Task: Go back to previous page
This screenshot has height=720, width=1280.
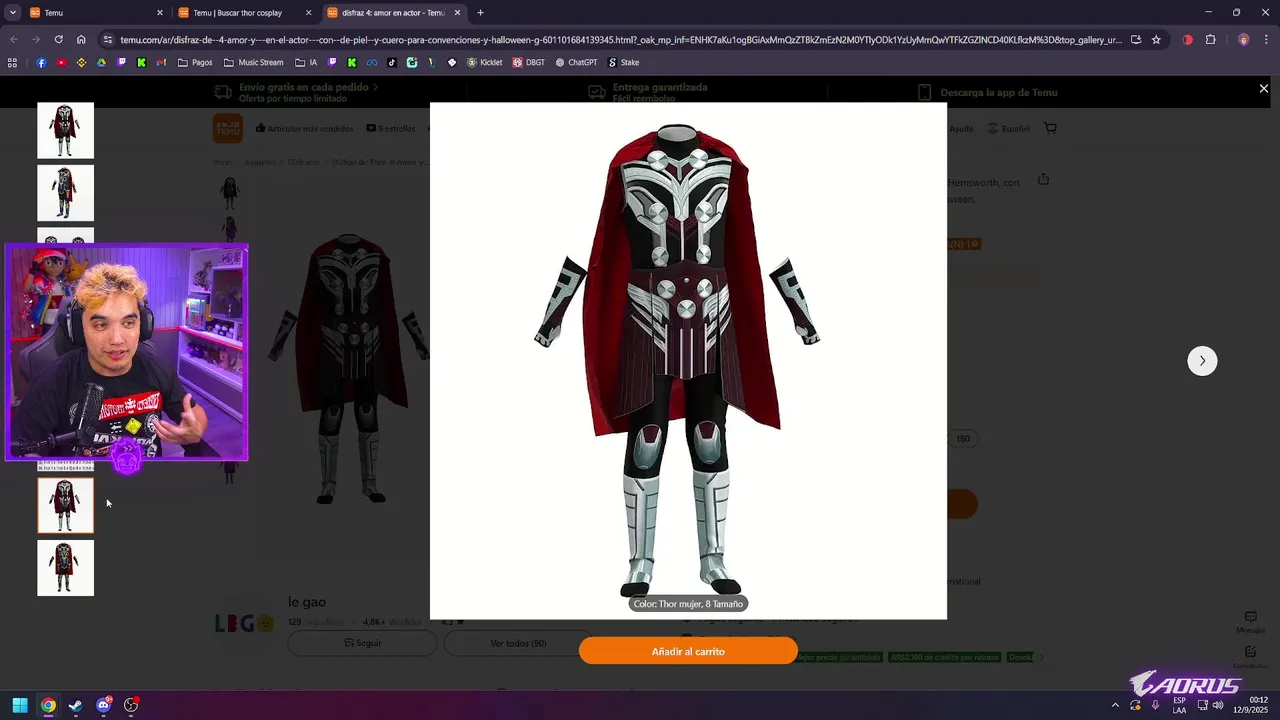Action: pos(13,40)
